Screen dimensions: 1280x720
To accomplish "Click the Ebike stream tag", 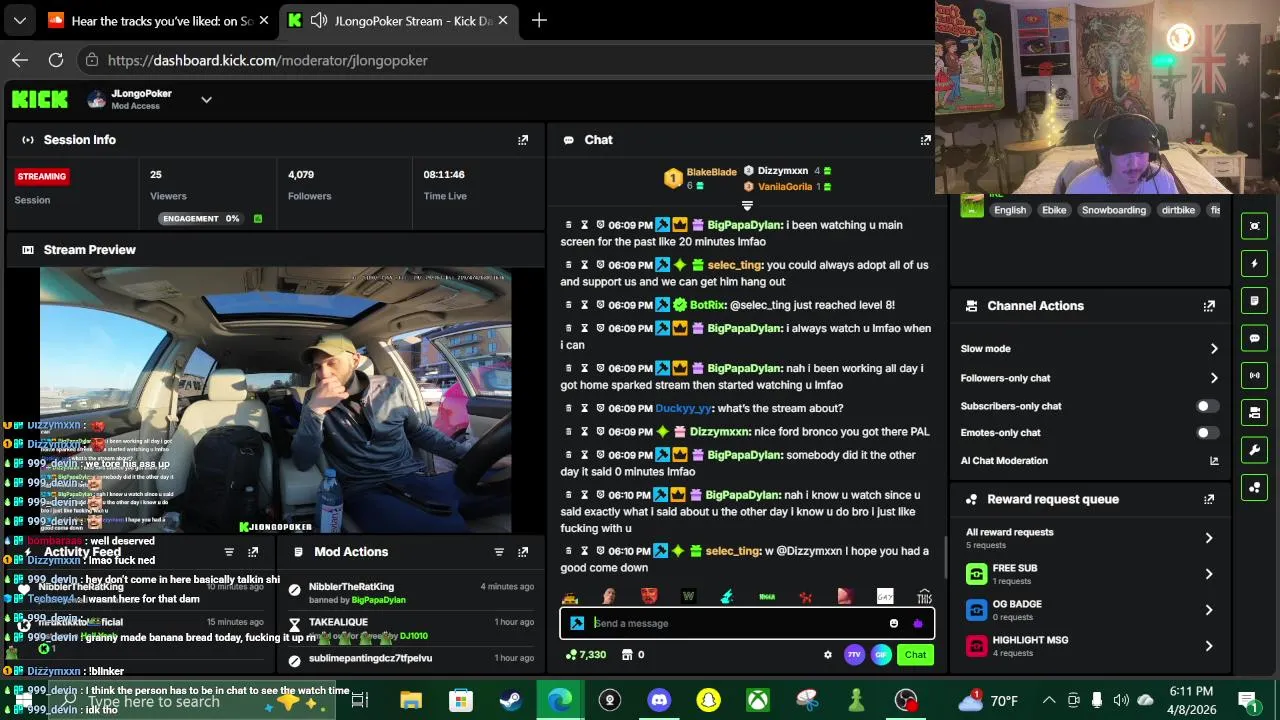I will 1054,210.
